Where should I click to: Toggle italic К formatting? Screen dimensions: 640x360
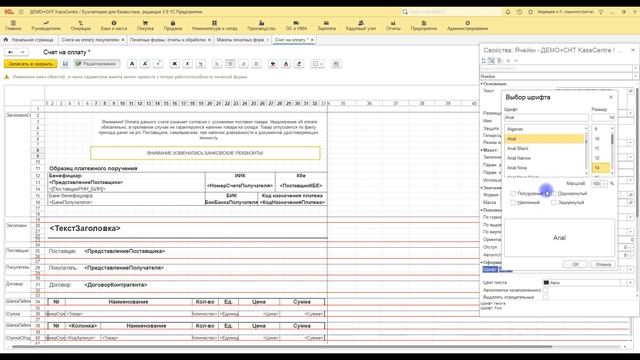point(187,64)
